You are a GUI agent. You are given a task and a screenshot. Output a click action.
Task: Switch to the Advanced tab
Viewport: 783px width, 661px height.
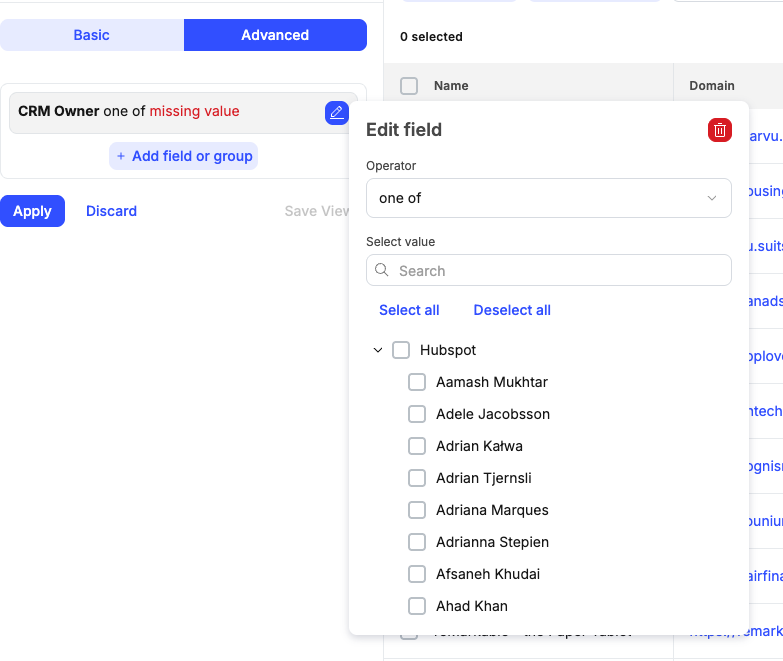(x=275, y=35)
